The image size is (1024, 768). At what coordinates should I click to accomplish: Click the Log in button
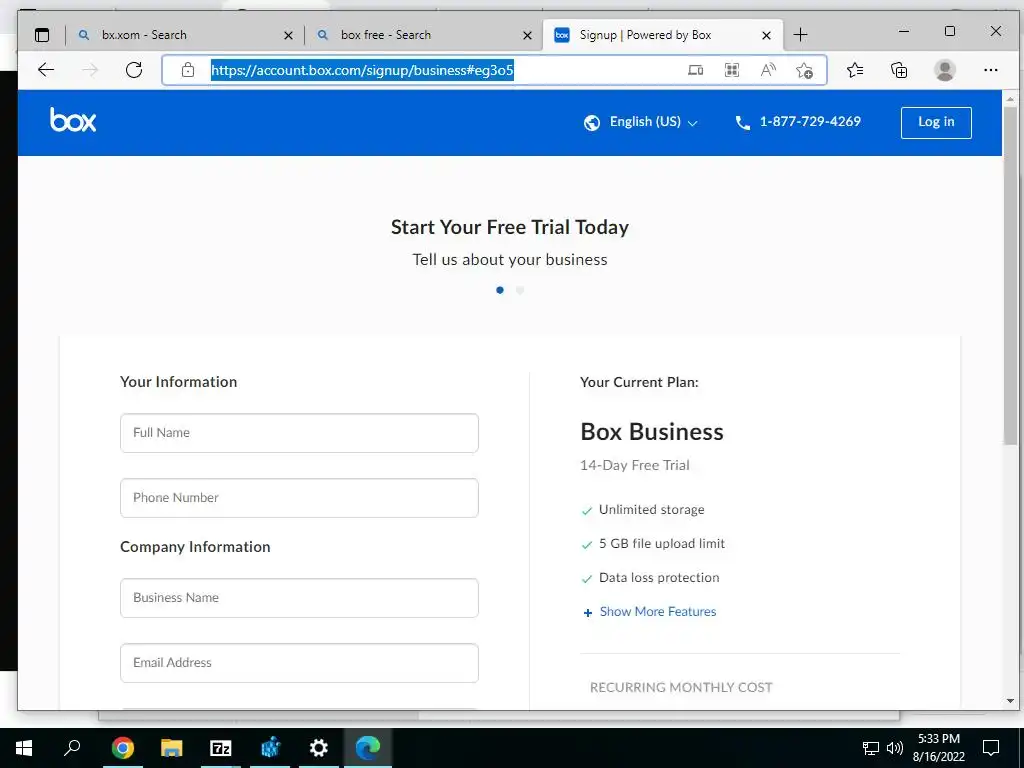(936, 123)
